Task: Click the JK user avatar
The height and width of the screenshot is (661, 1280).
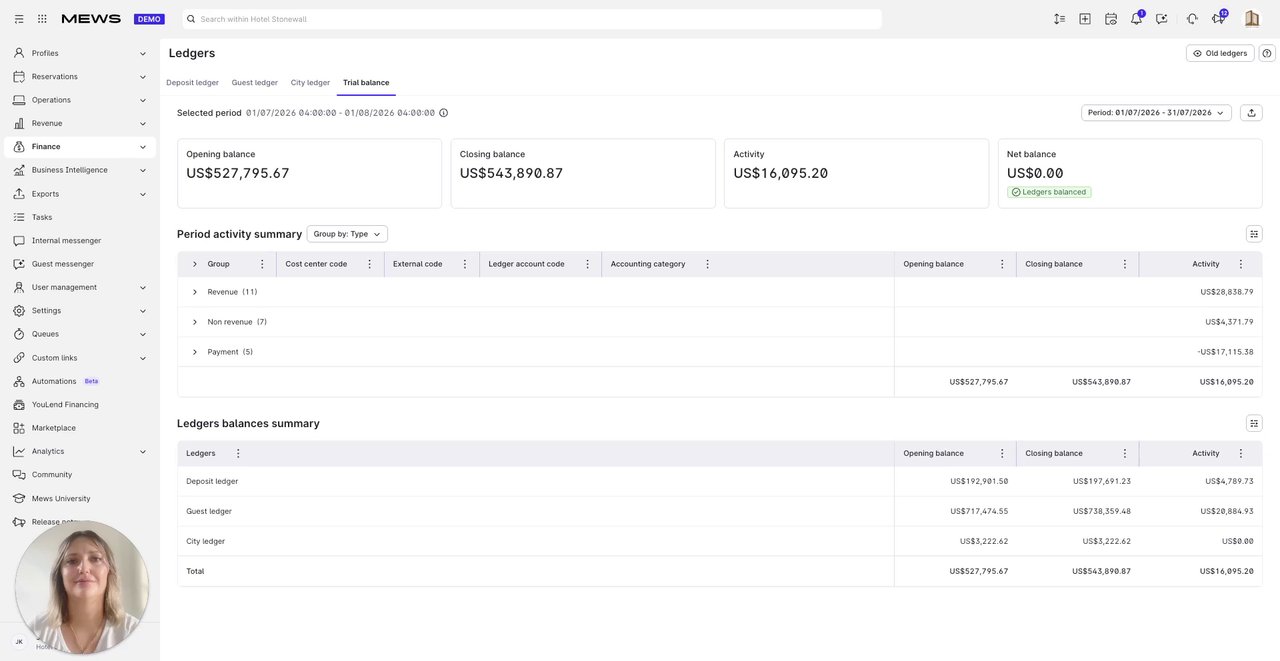Action: point(19,642)
